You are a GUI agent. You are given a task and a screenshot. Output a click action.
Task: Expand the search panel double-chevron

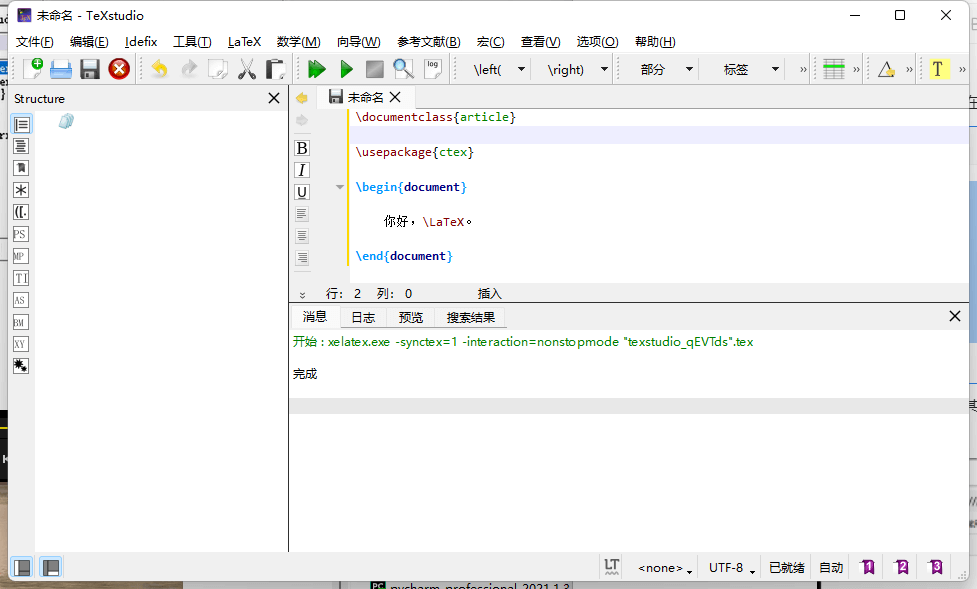(x=302, y=295)
